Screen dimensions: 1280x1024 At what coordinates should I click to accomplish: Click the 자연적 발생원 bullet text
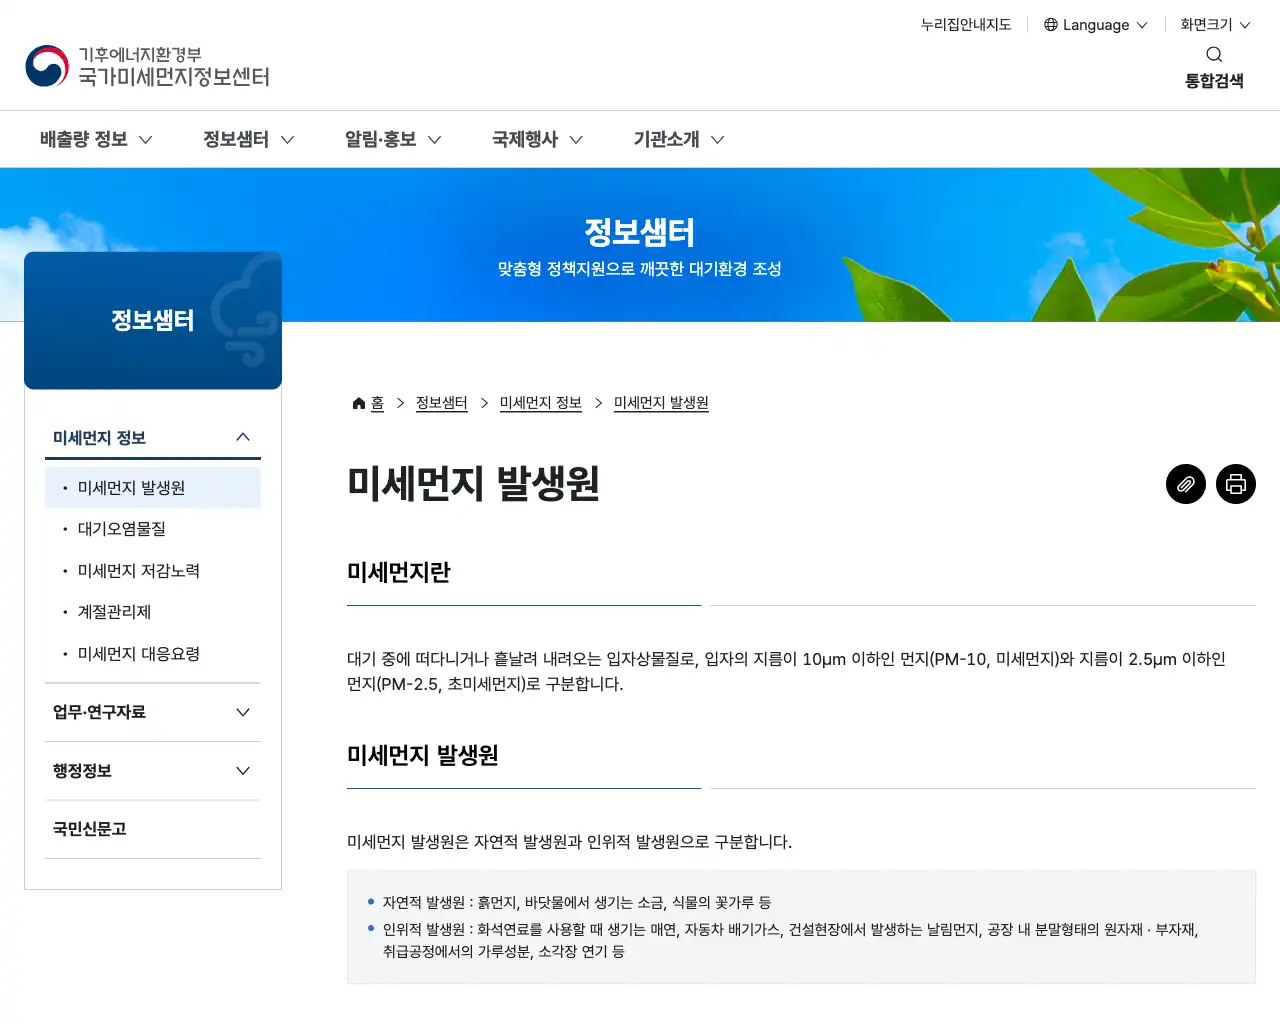577,903
